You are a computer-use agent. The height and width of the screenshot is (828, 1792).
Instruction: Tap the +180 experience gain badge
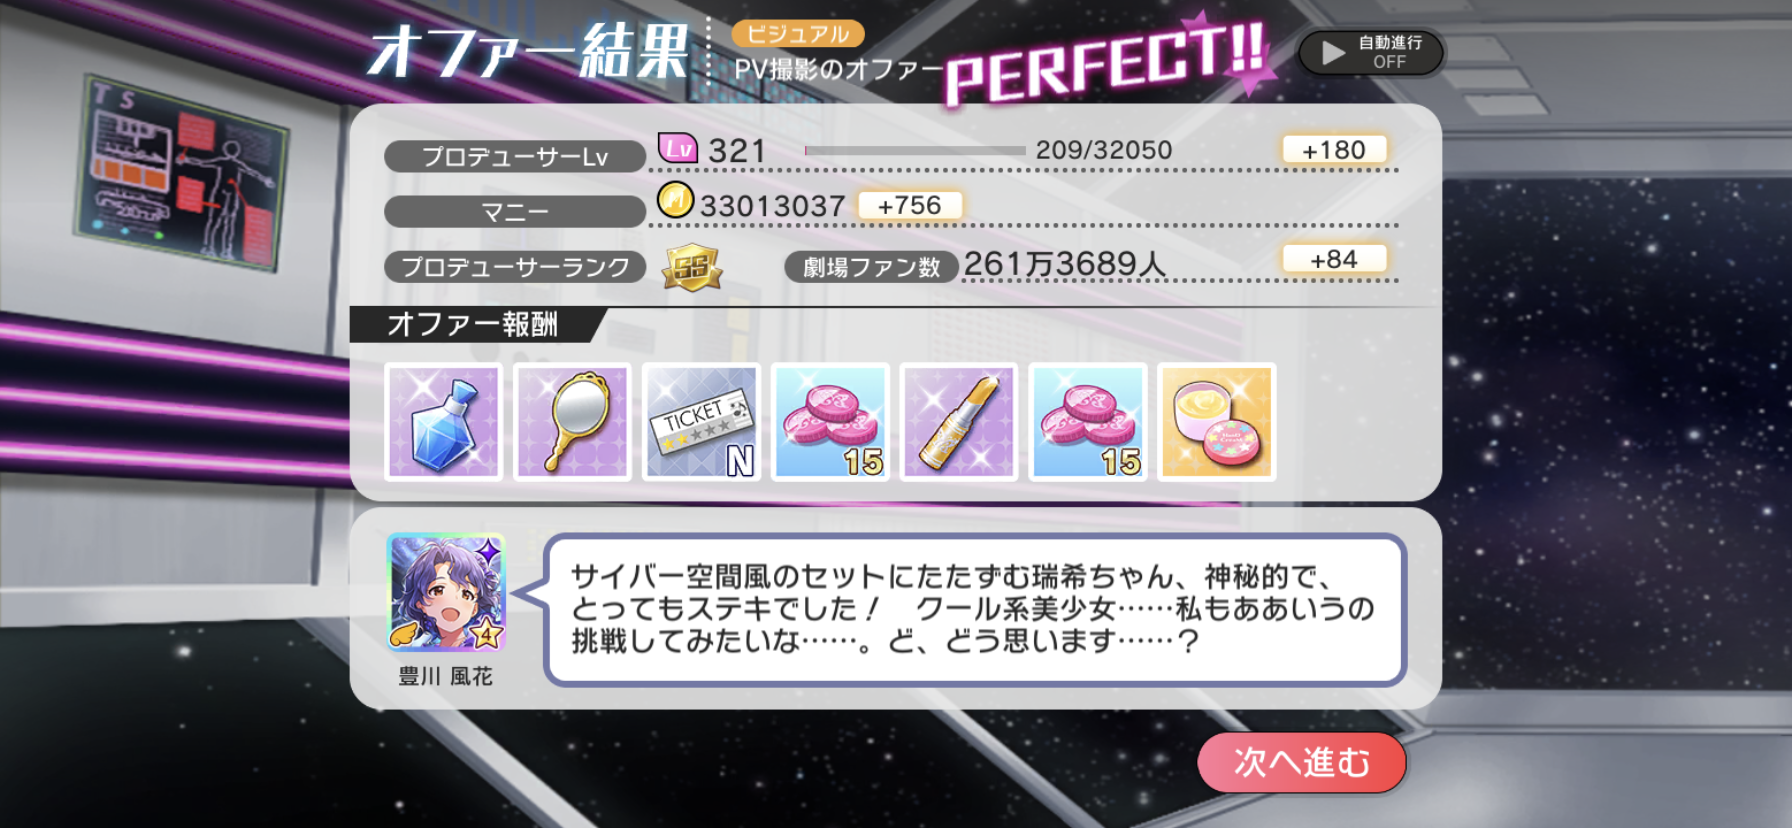click(x=1334, y=150)
